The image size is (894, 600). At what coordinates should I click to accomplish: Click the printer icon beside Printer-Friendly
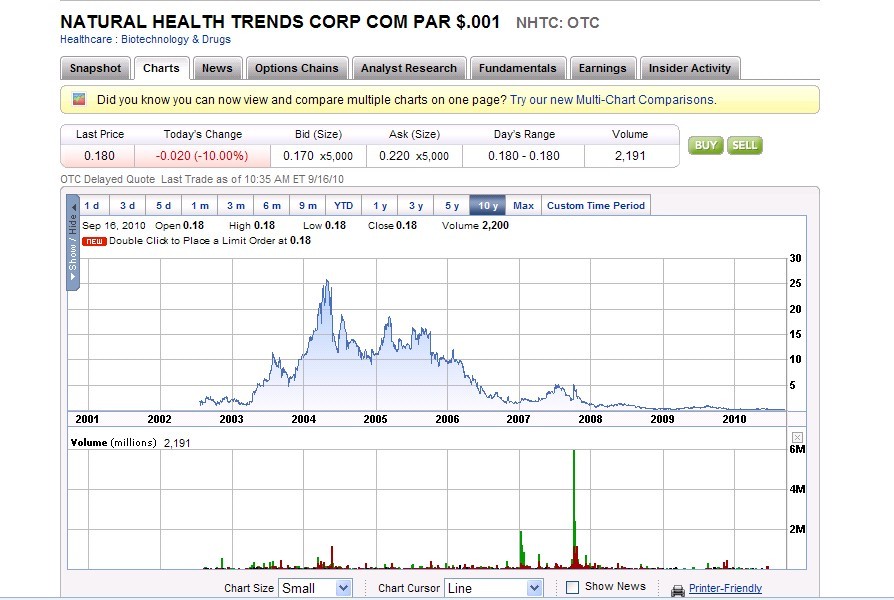(x=677, y=589)
